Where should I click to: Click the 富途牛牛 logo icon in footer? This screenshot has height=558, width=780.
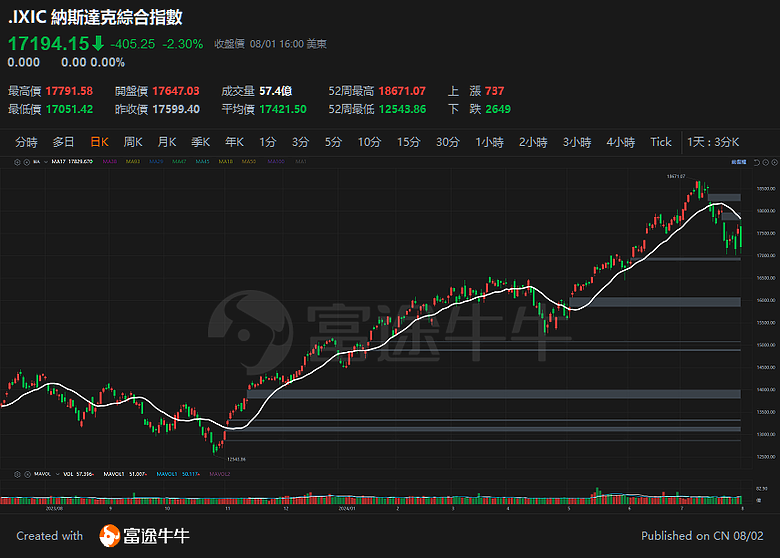[x=109, y=536]
